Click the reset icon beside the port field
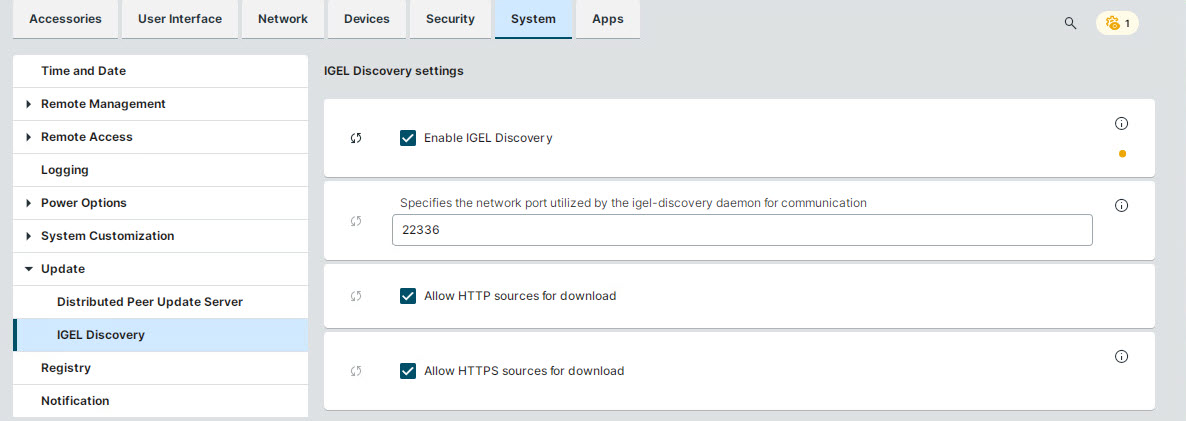Screen dimensions: 1186x421 (356, 221)
